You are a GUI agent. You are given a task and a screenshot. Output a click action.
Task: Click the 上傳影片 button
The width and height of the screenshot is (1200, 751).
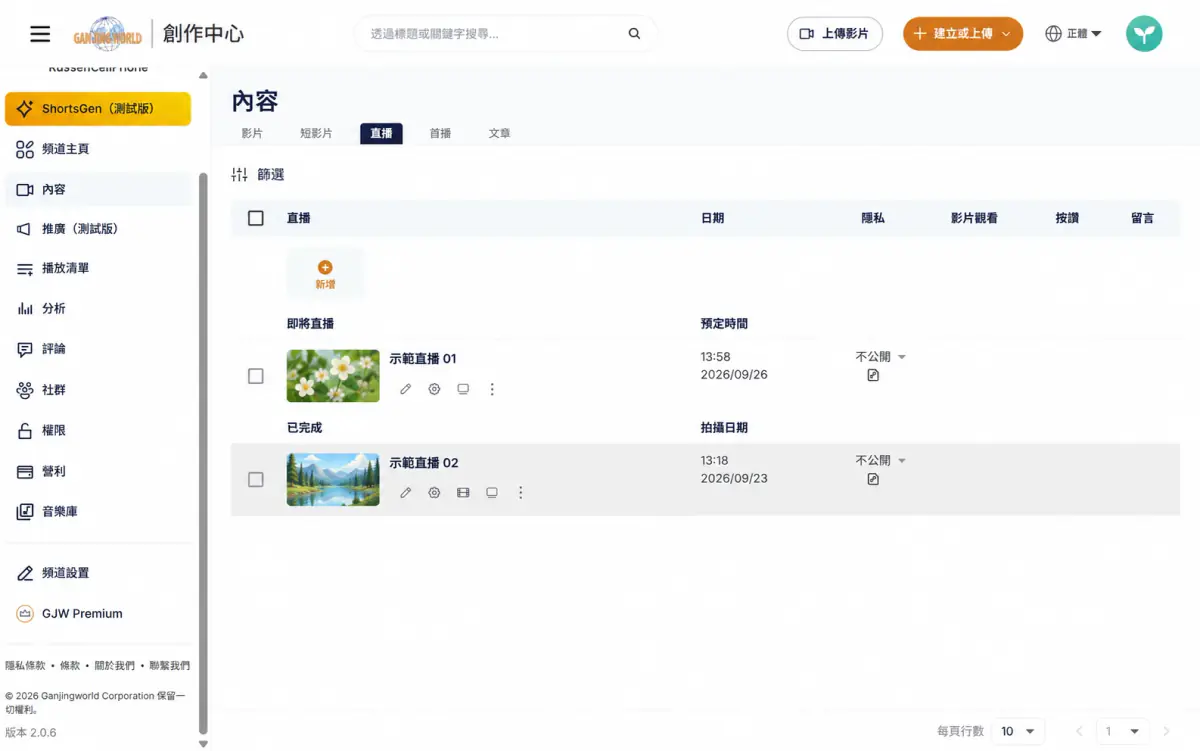tap(835, 34)
